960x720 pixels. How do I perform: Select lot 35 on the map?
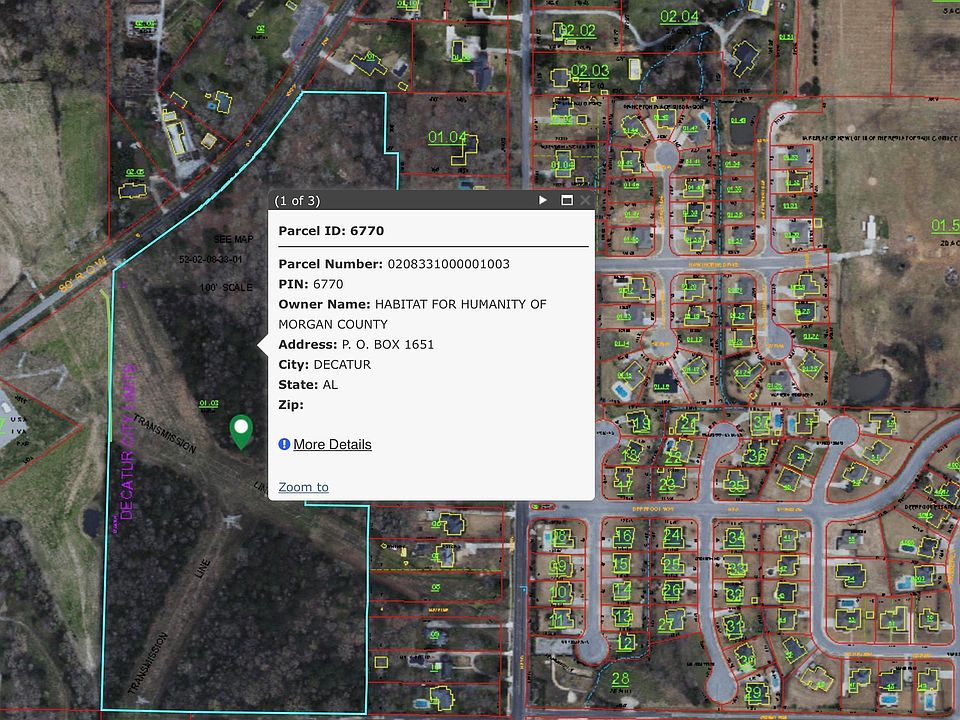point(737,486)
